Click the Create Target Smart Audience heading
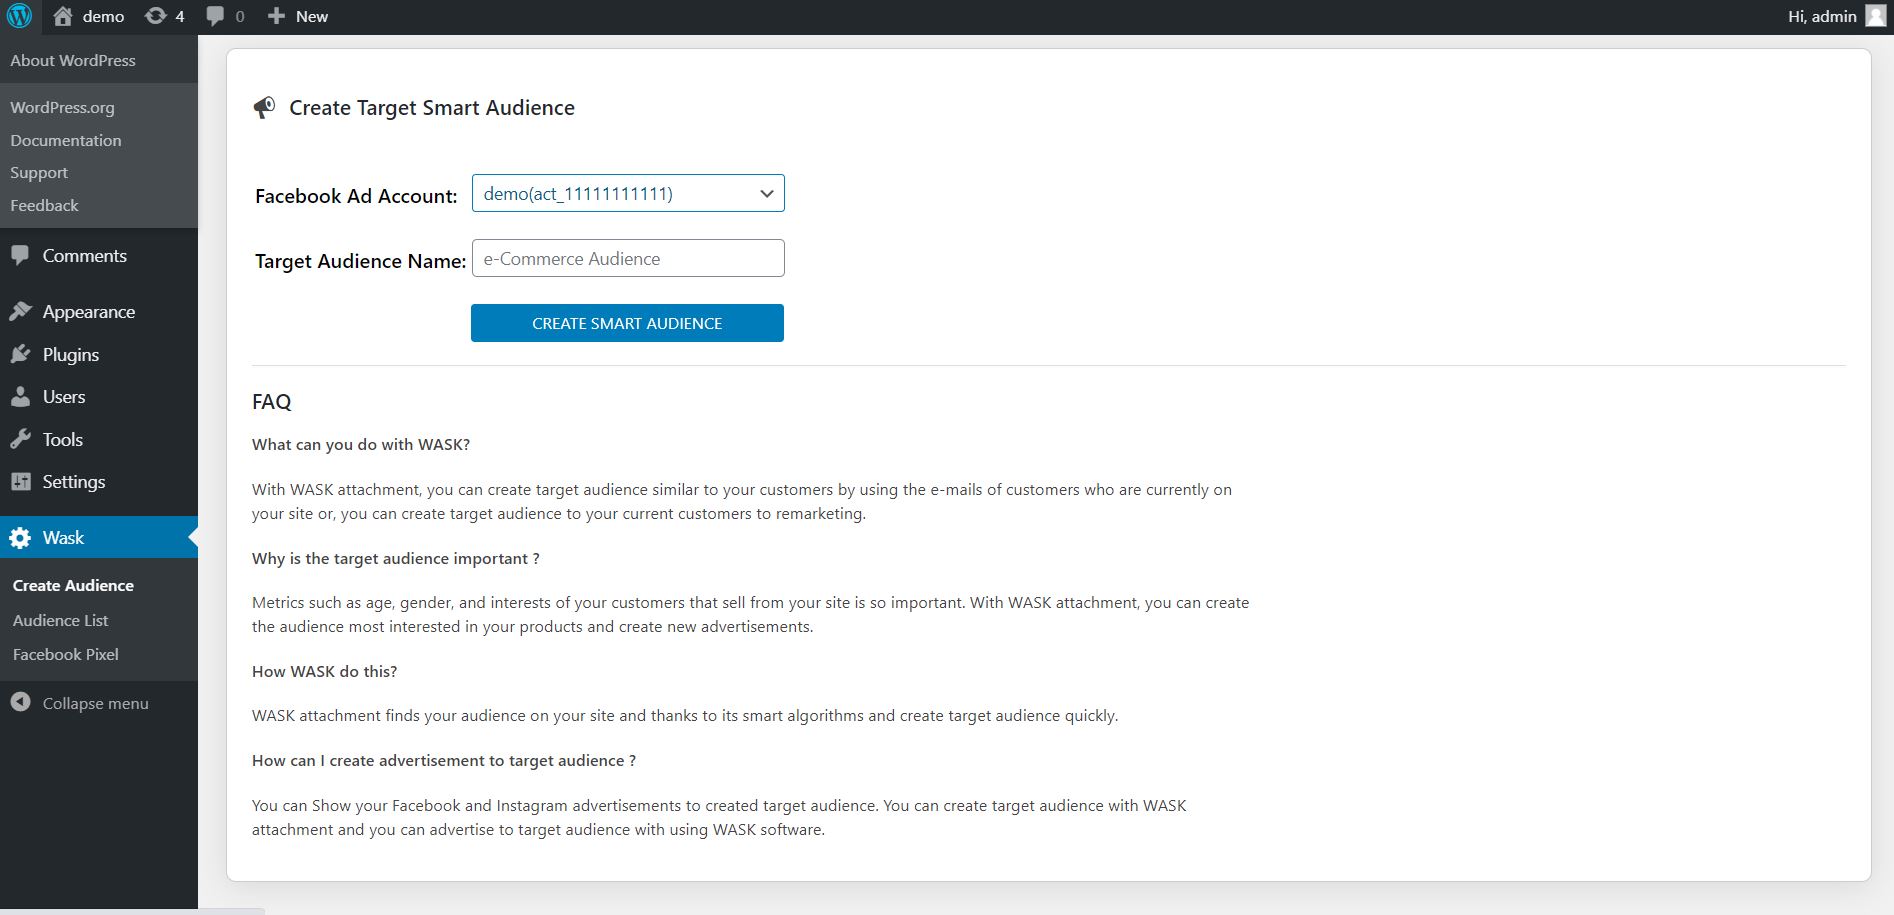Screen dimensions: 1894x915 [432, 108]
